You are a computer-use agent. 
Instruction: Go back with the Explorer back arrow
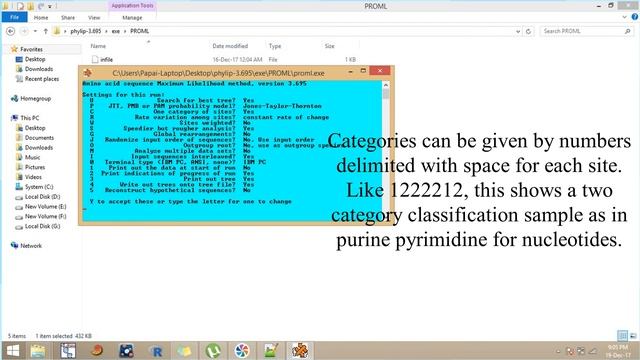(x=11, y=31)
